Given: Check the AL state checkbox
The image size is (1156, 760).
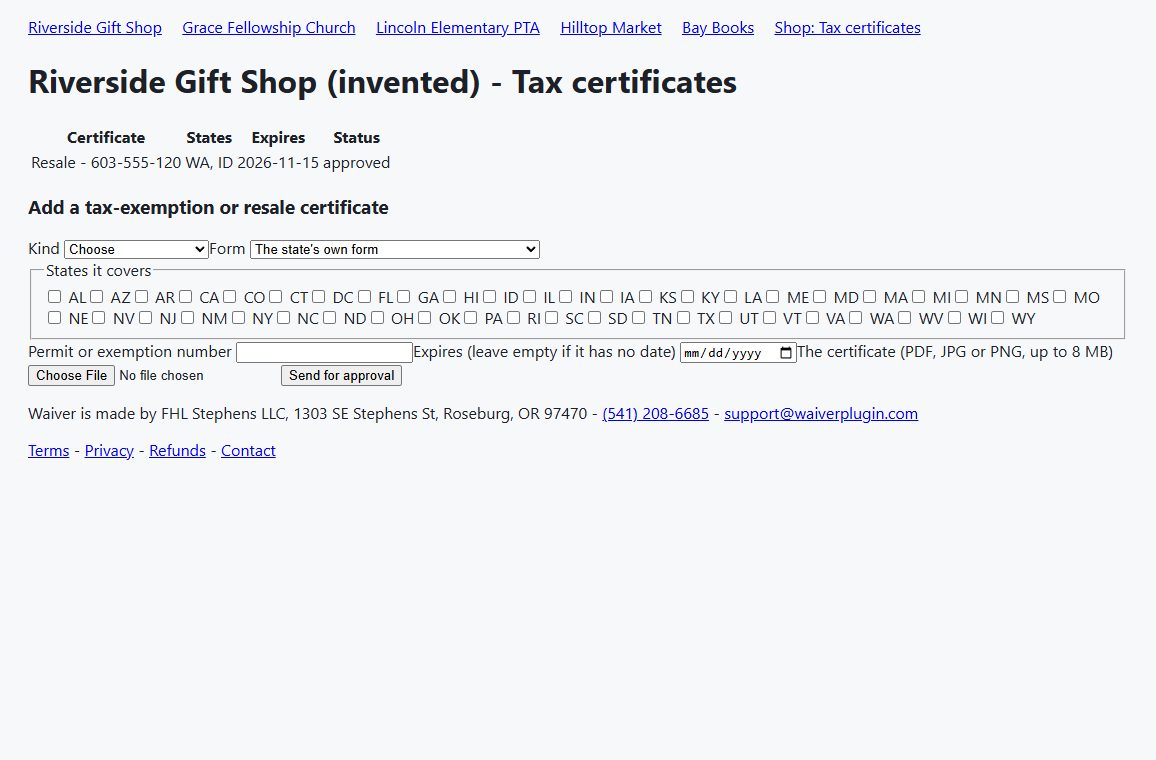Looking at the screenshot, I should pos(55,296).
